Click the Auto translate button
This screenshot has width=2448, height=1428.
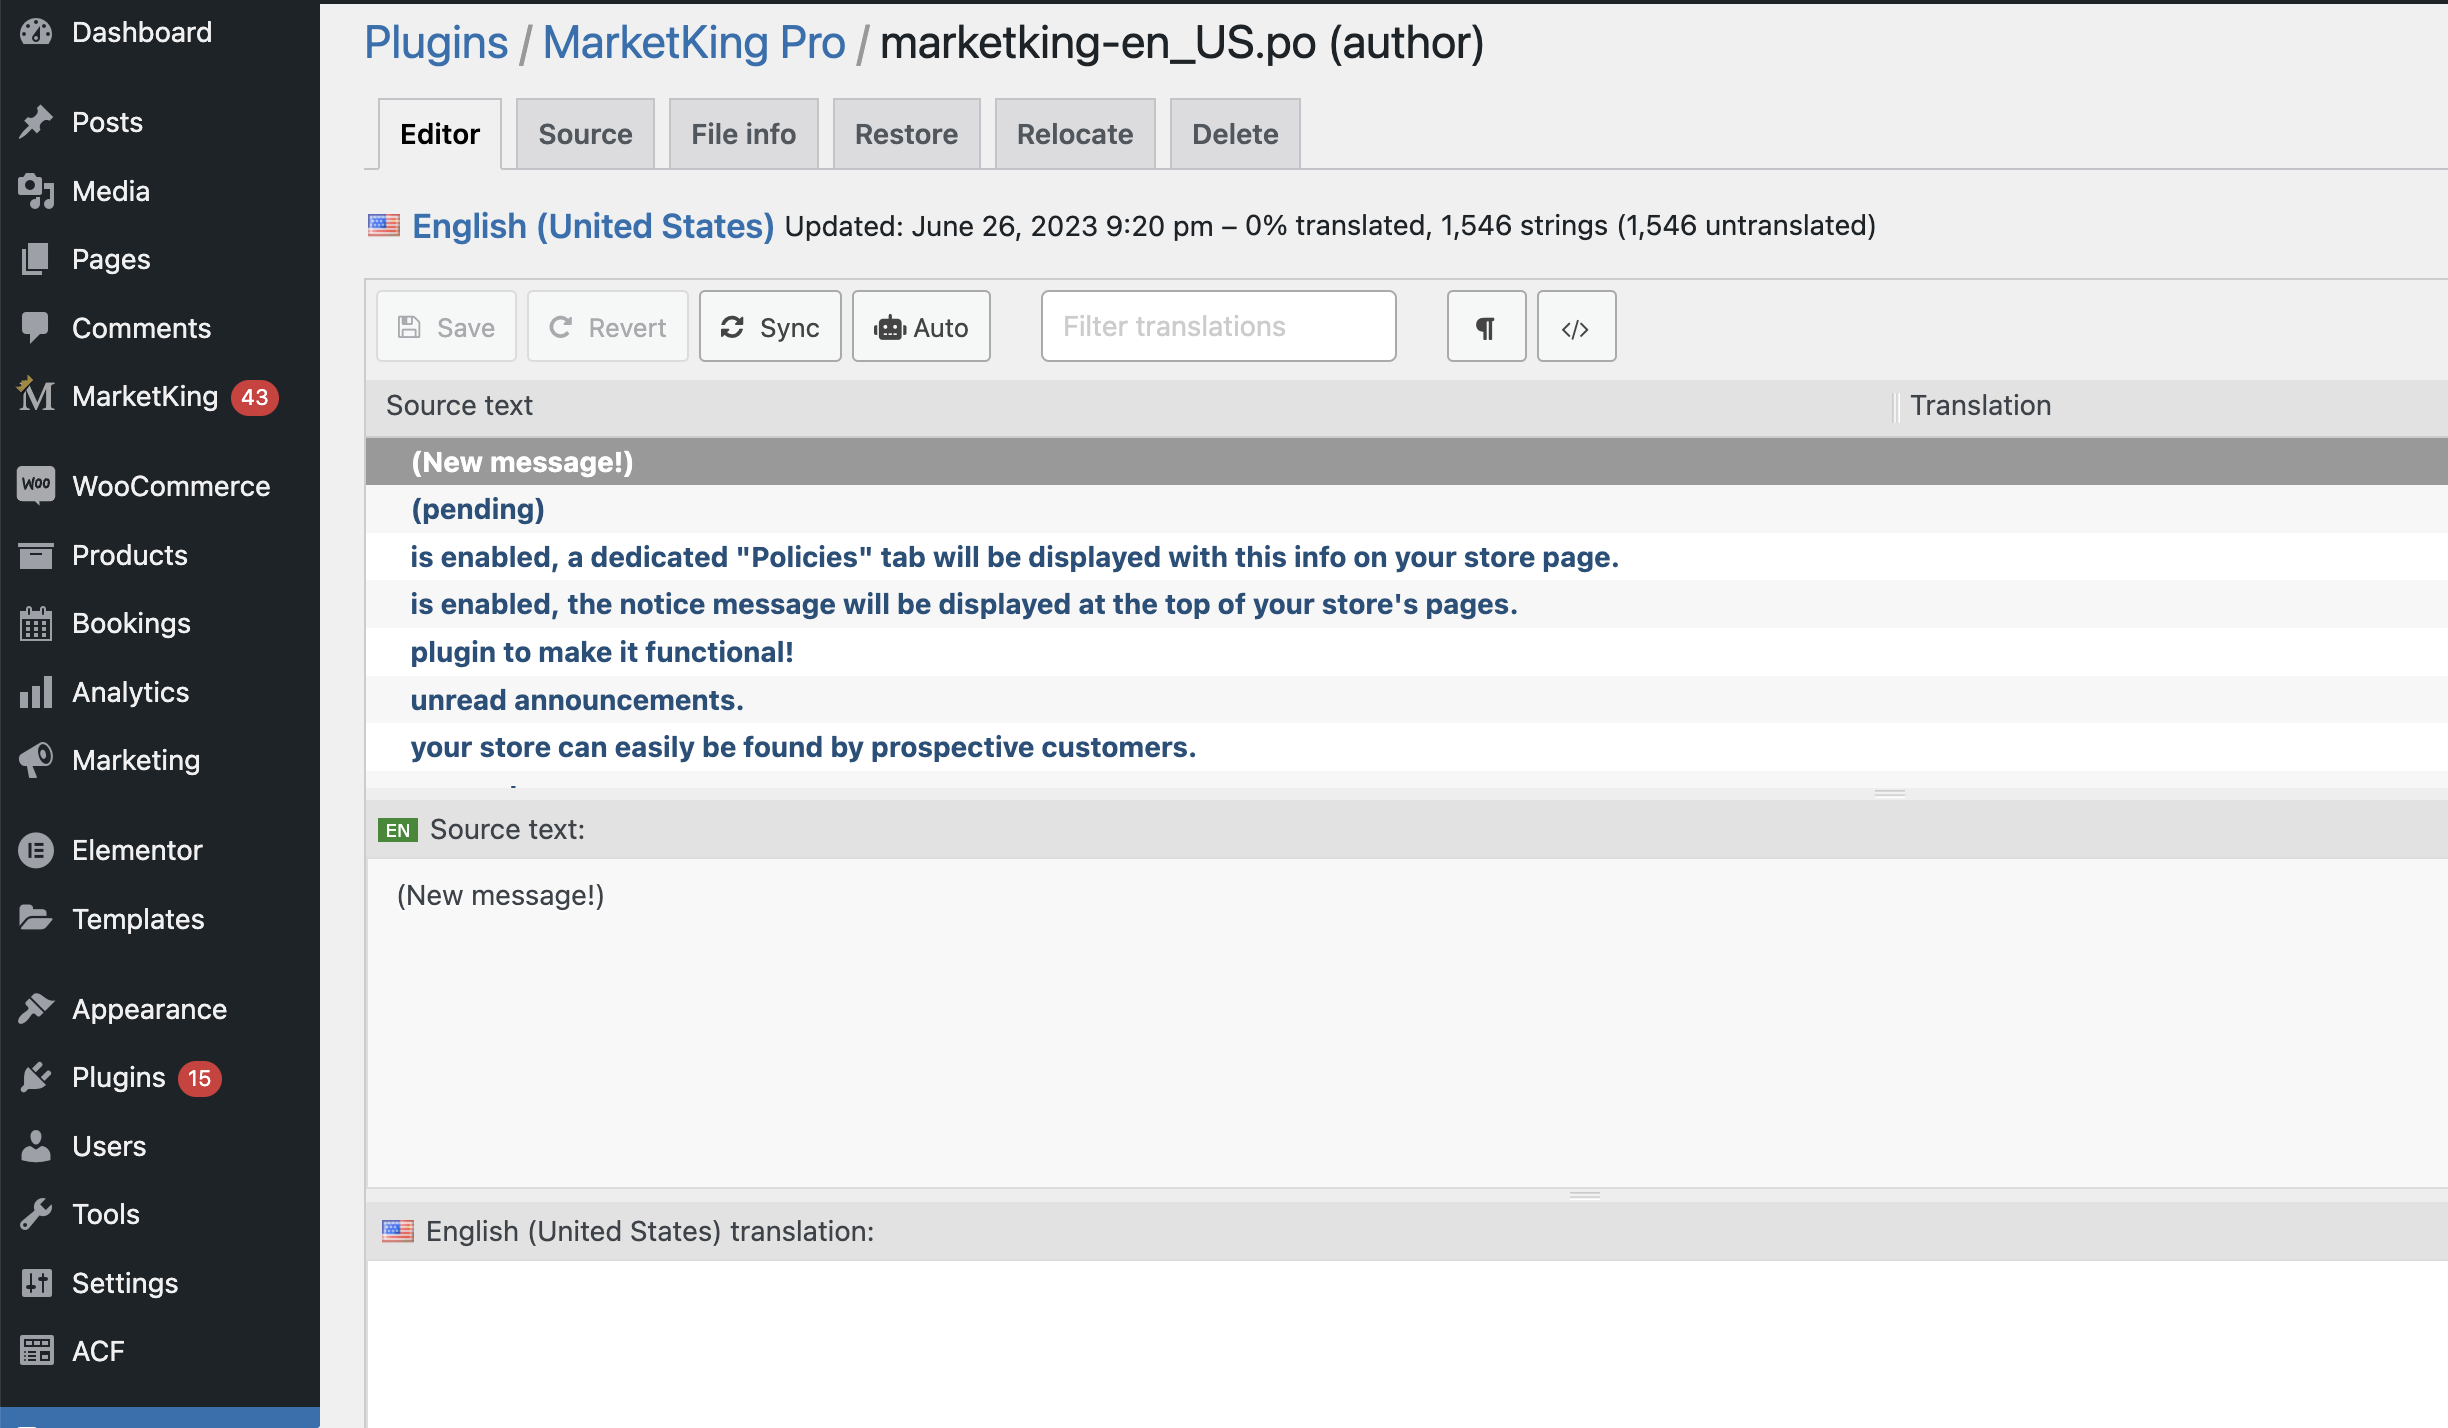(x=921, y=327)
